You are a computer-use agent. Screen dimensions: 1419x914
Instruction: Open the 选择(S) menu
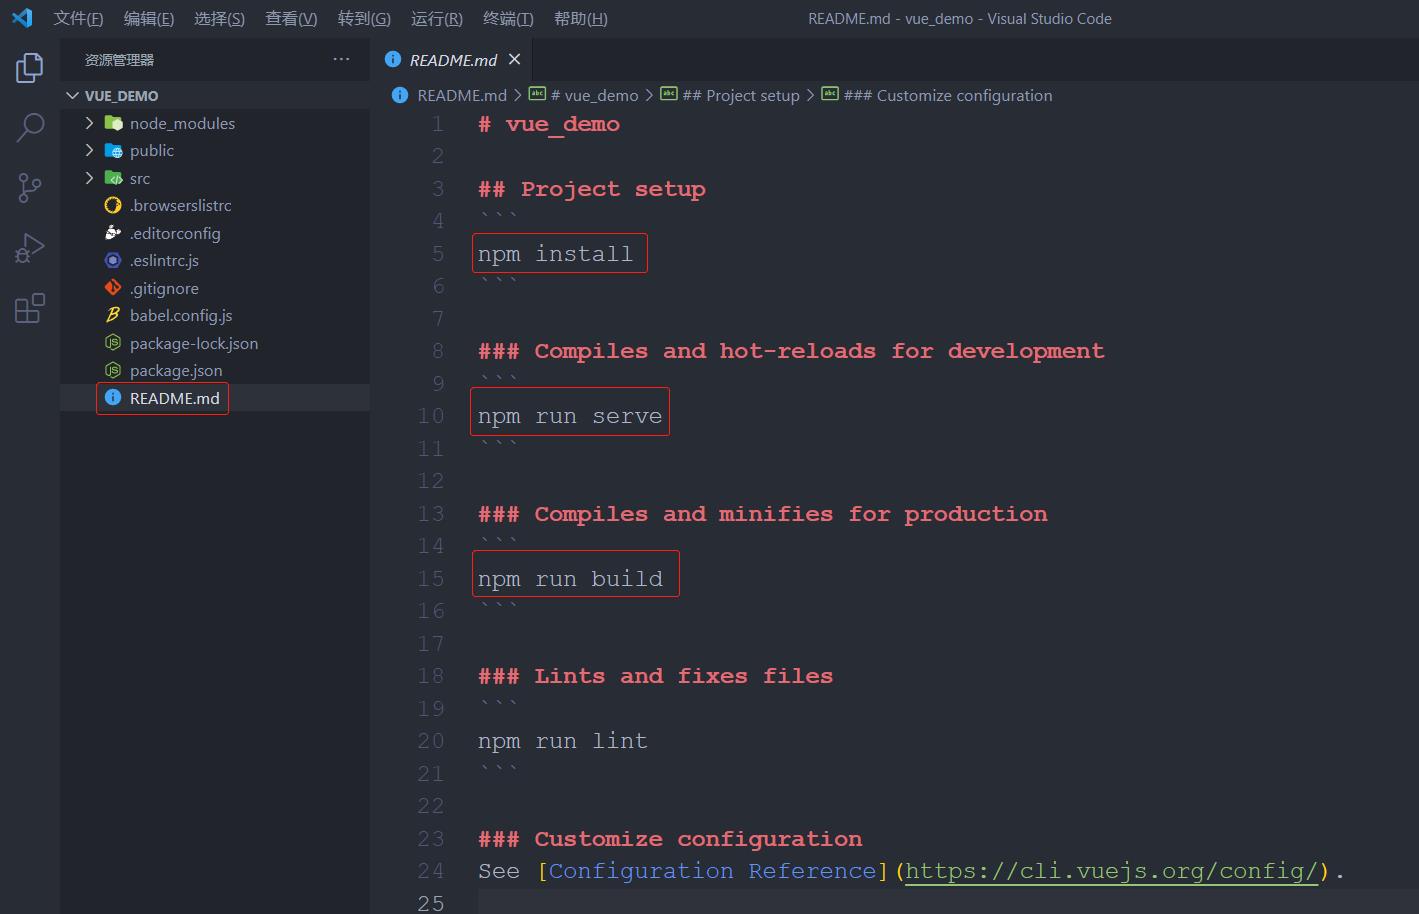tap(219, 18)
